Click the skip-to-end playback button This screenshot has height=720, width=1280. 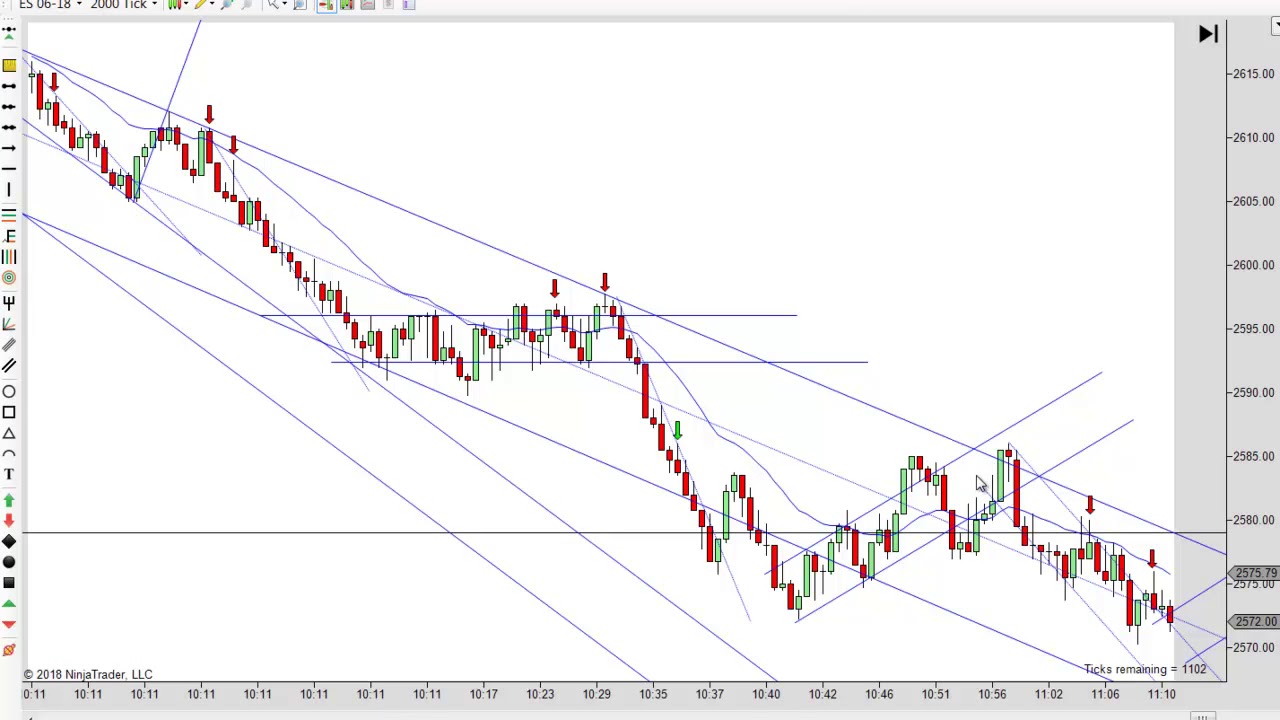point(1208,34)
